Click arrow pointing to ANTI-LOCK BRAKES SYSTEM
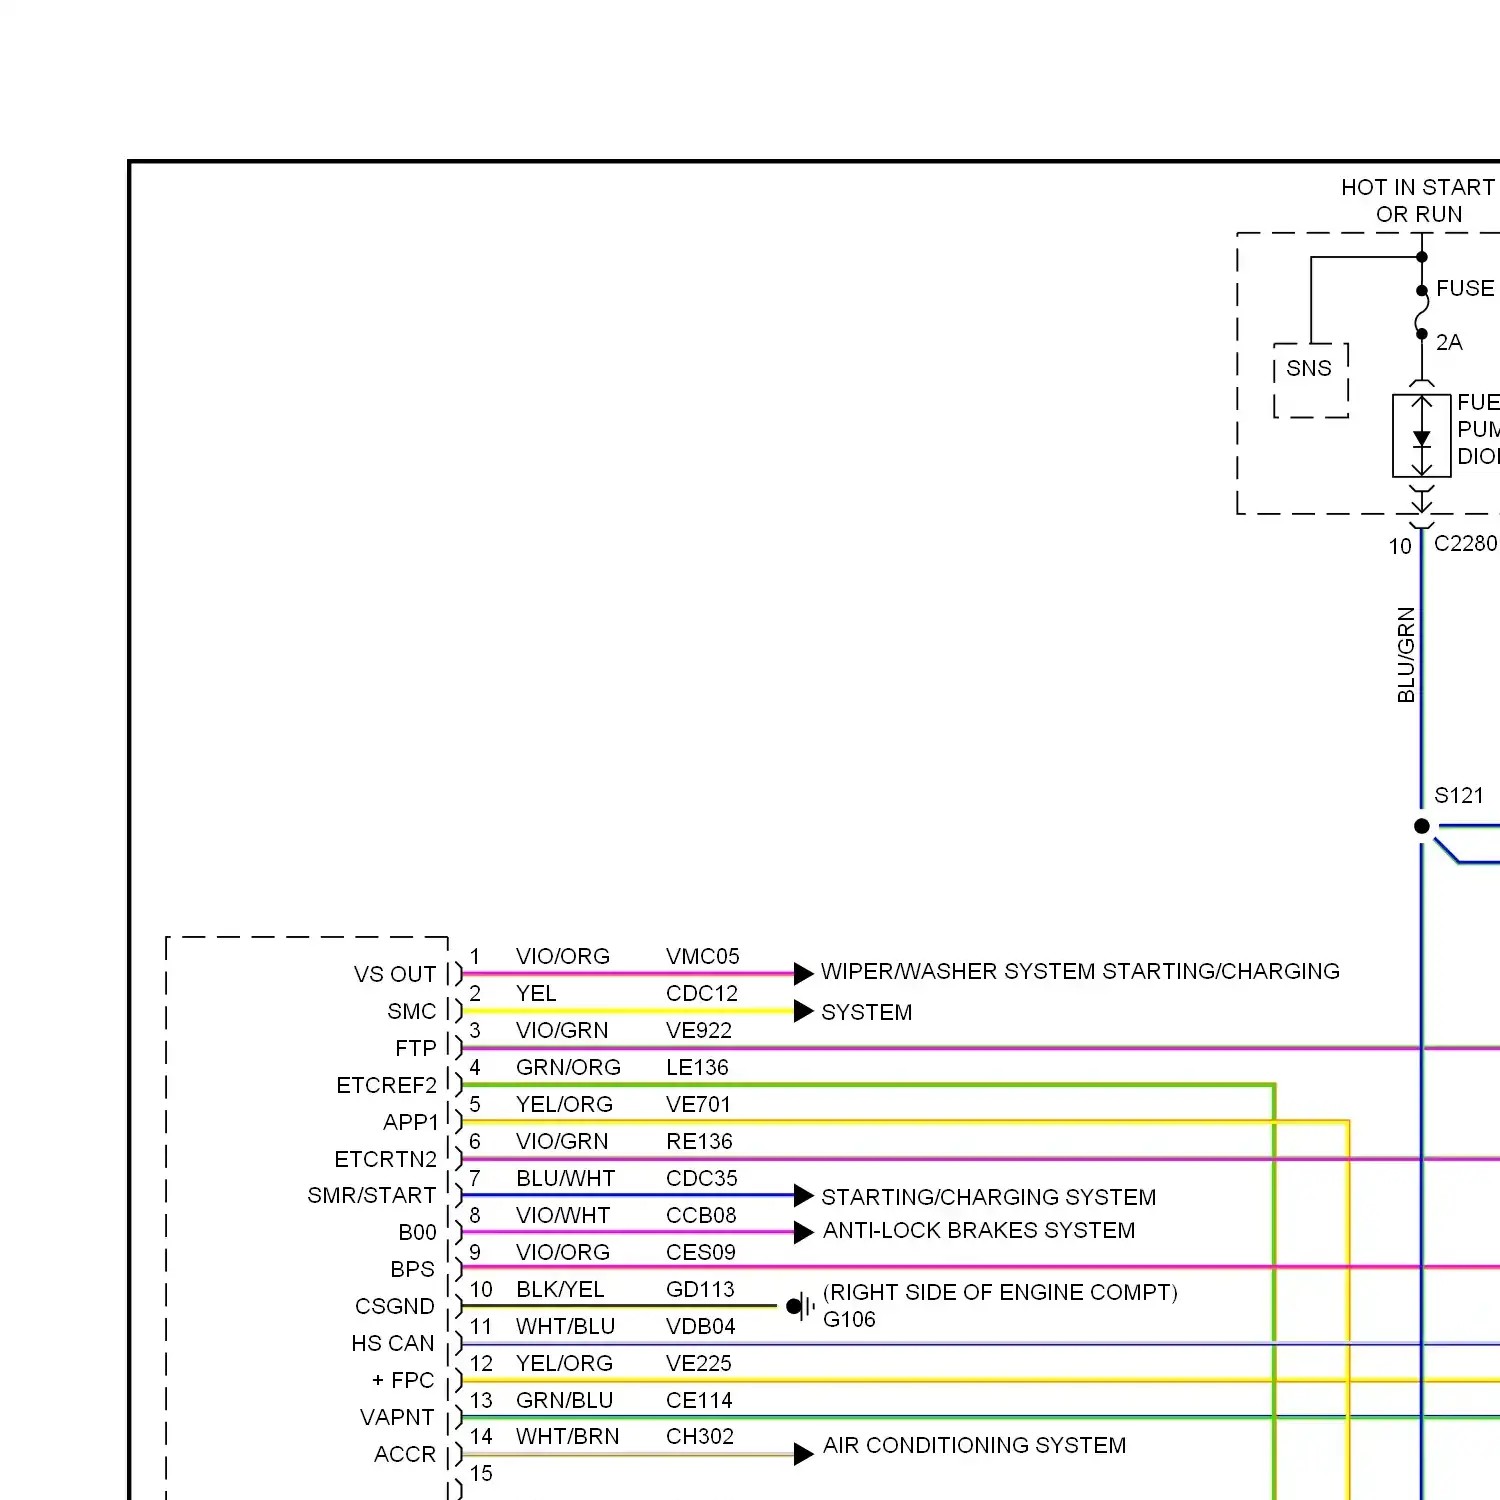1500x1500 pixels. tap(803, 1232)
